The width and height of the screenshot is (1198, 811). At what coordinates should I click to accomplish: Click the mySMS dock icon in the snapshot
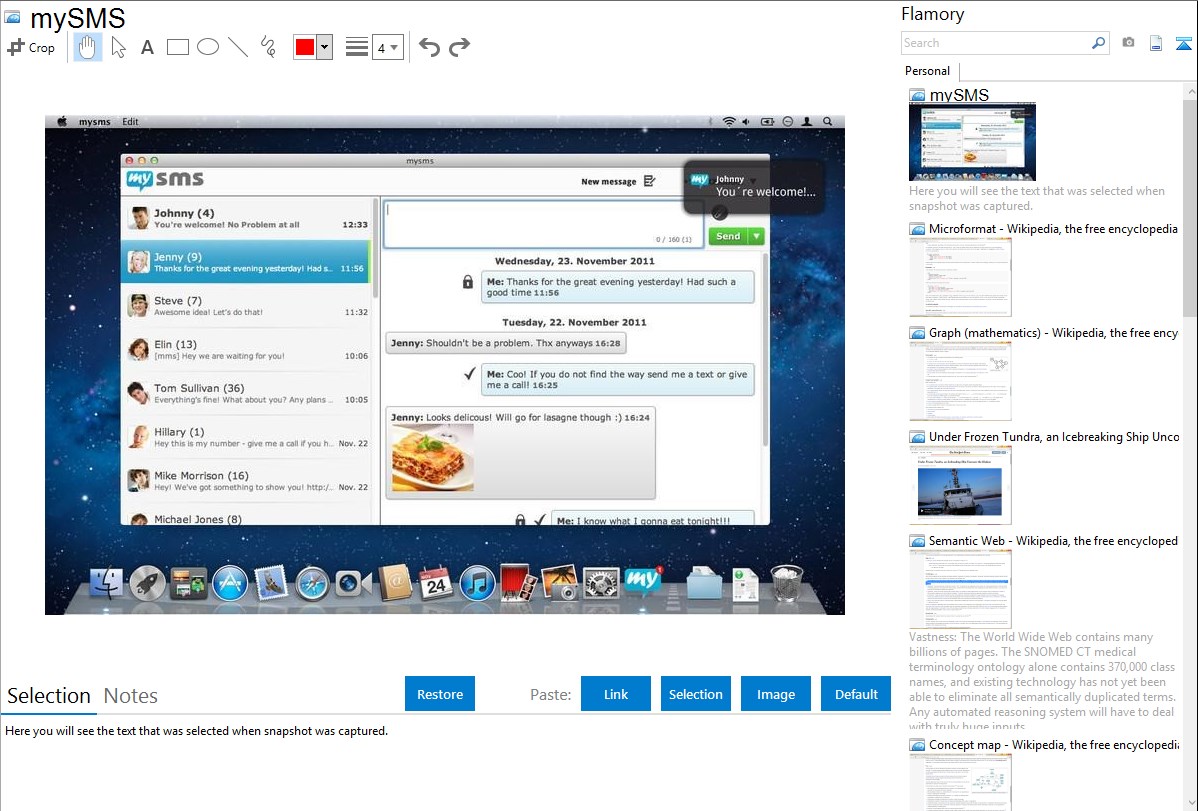643,583
